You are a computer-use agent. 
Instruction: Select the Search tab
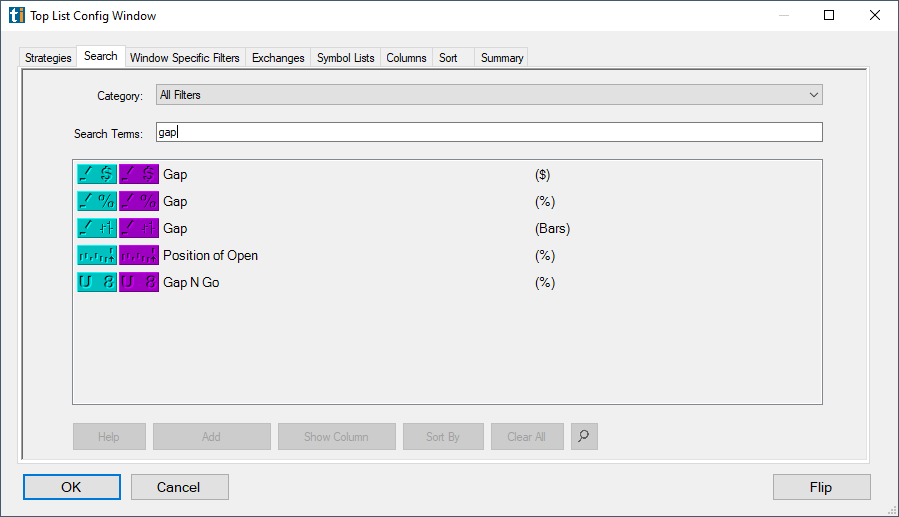coord(101,56)
